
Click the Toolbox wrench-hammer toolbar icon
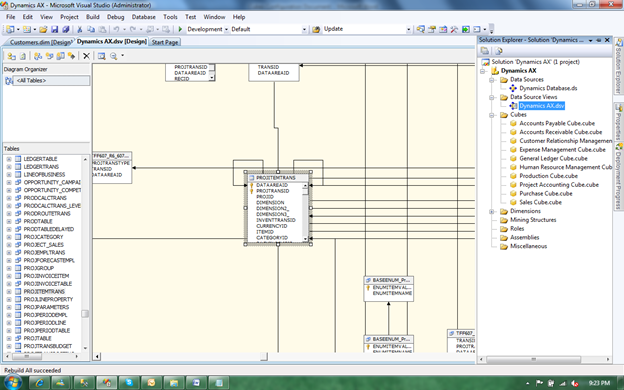(454, 29)
